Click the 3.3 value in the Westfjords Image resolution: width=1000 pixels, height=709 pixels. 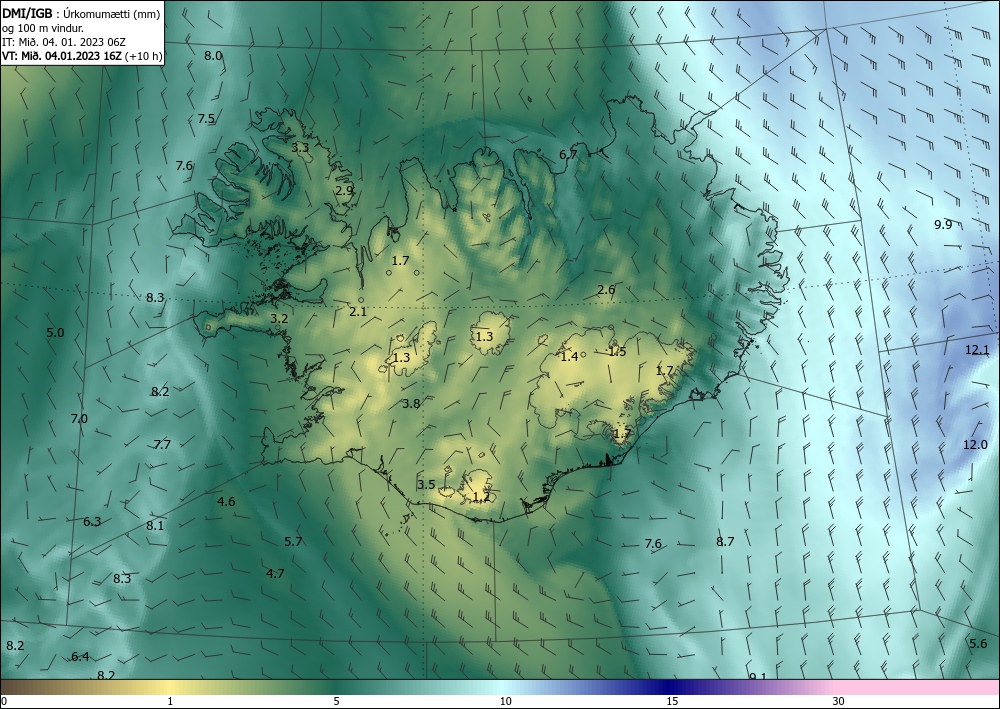pos(300,147)
